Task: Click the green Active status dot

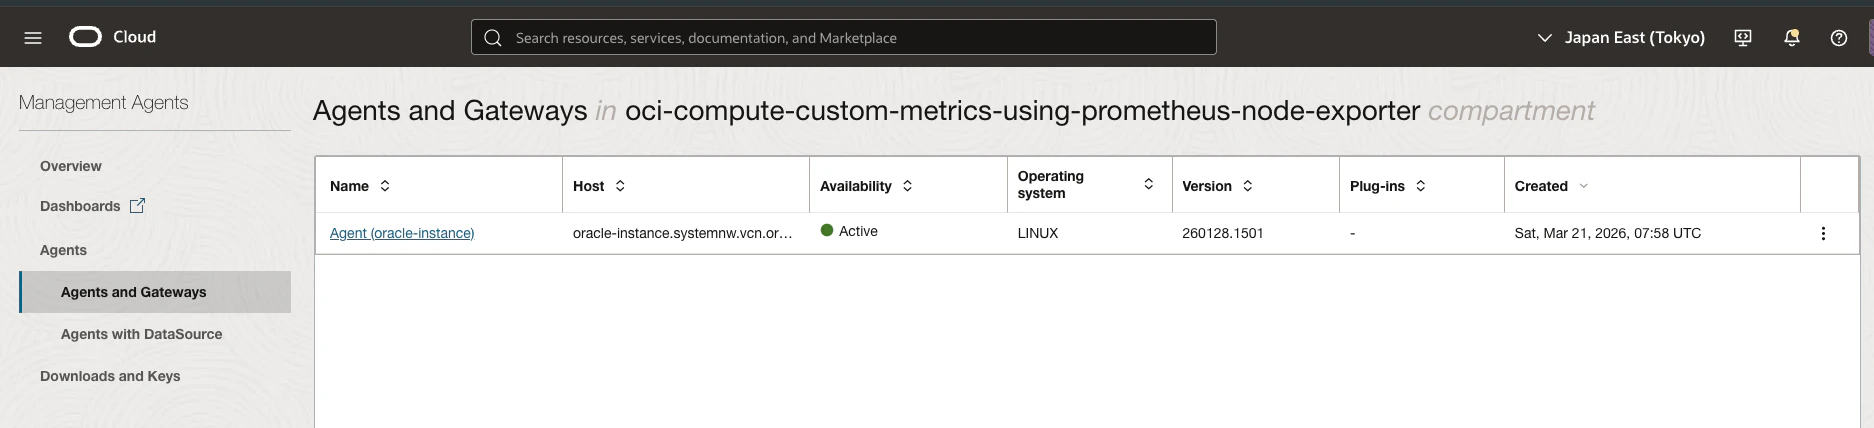Action: point(827,230)
